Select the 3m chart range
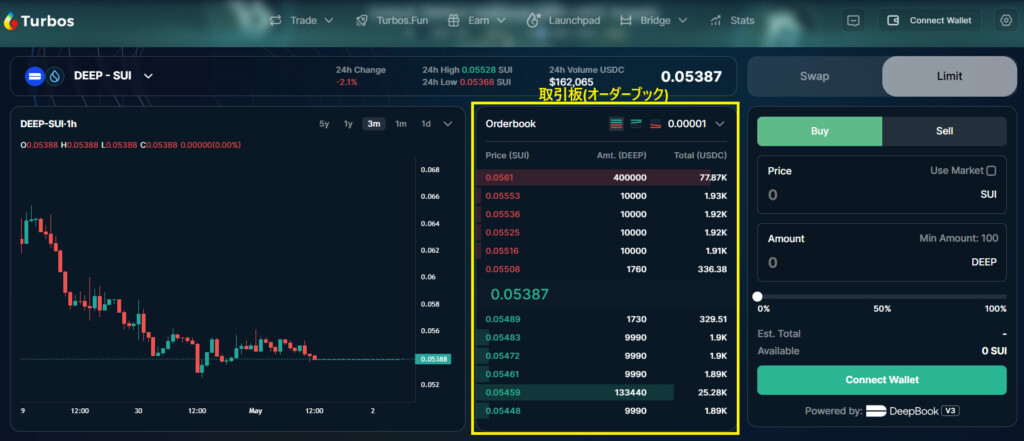The image size is (1024, 441). (374, 123)
